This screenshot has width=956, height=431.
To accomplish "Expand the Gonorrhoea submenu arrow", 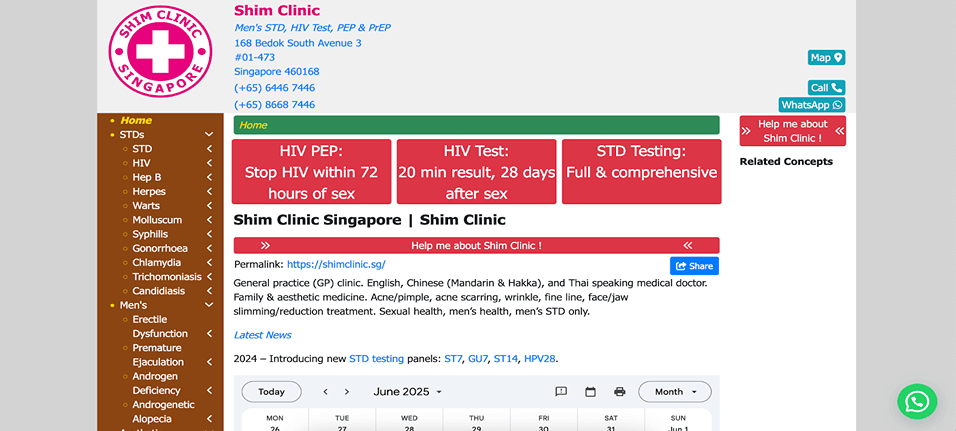I will point(209,249).
